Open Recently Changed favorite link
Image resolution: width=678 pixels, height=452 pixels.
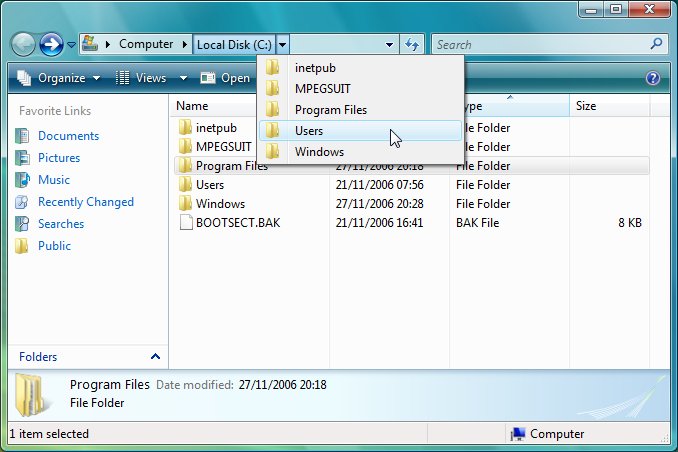86,202
